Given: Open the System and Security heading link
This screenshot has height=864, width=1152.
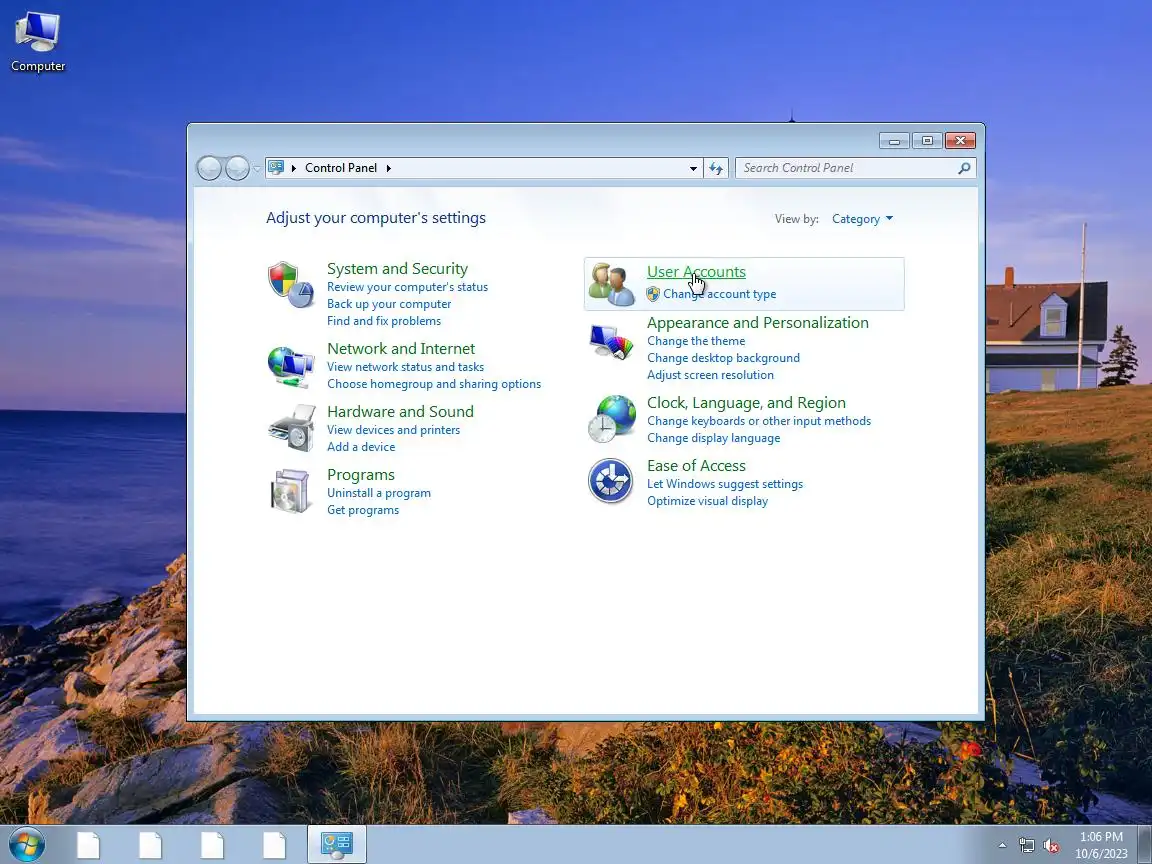Looking at the screenshot, I should 397,269.
